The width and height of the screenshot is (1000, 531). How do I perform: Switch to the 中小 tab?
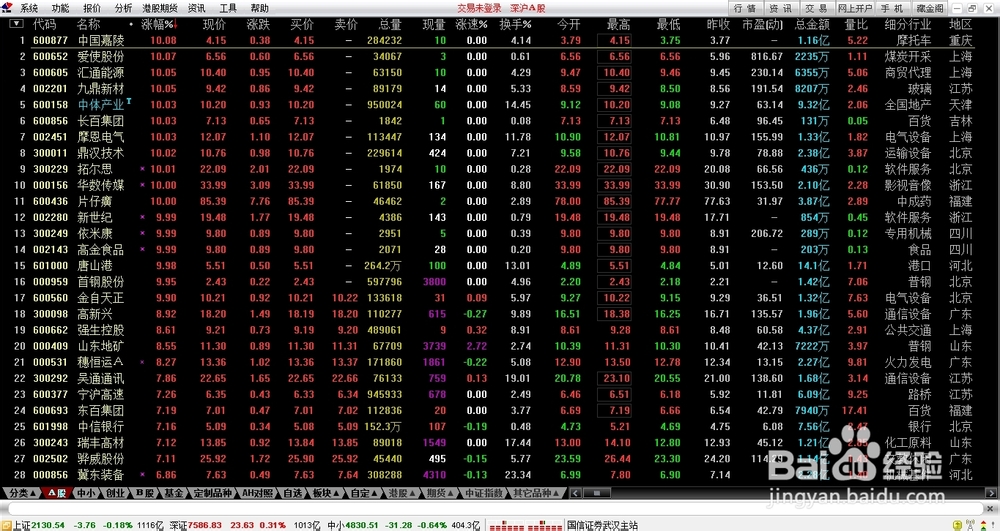coord(86,493)
